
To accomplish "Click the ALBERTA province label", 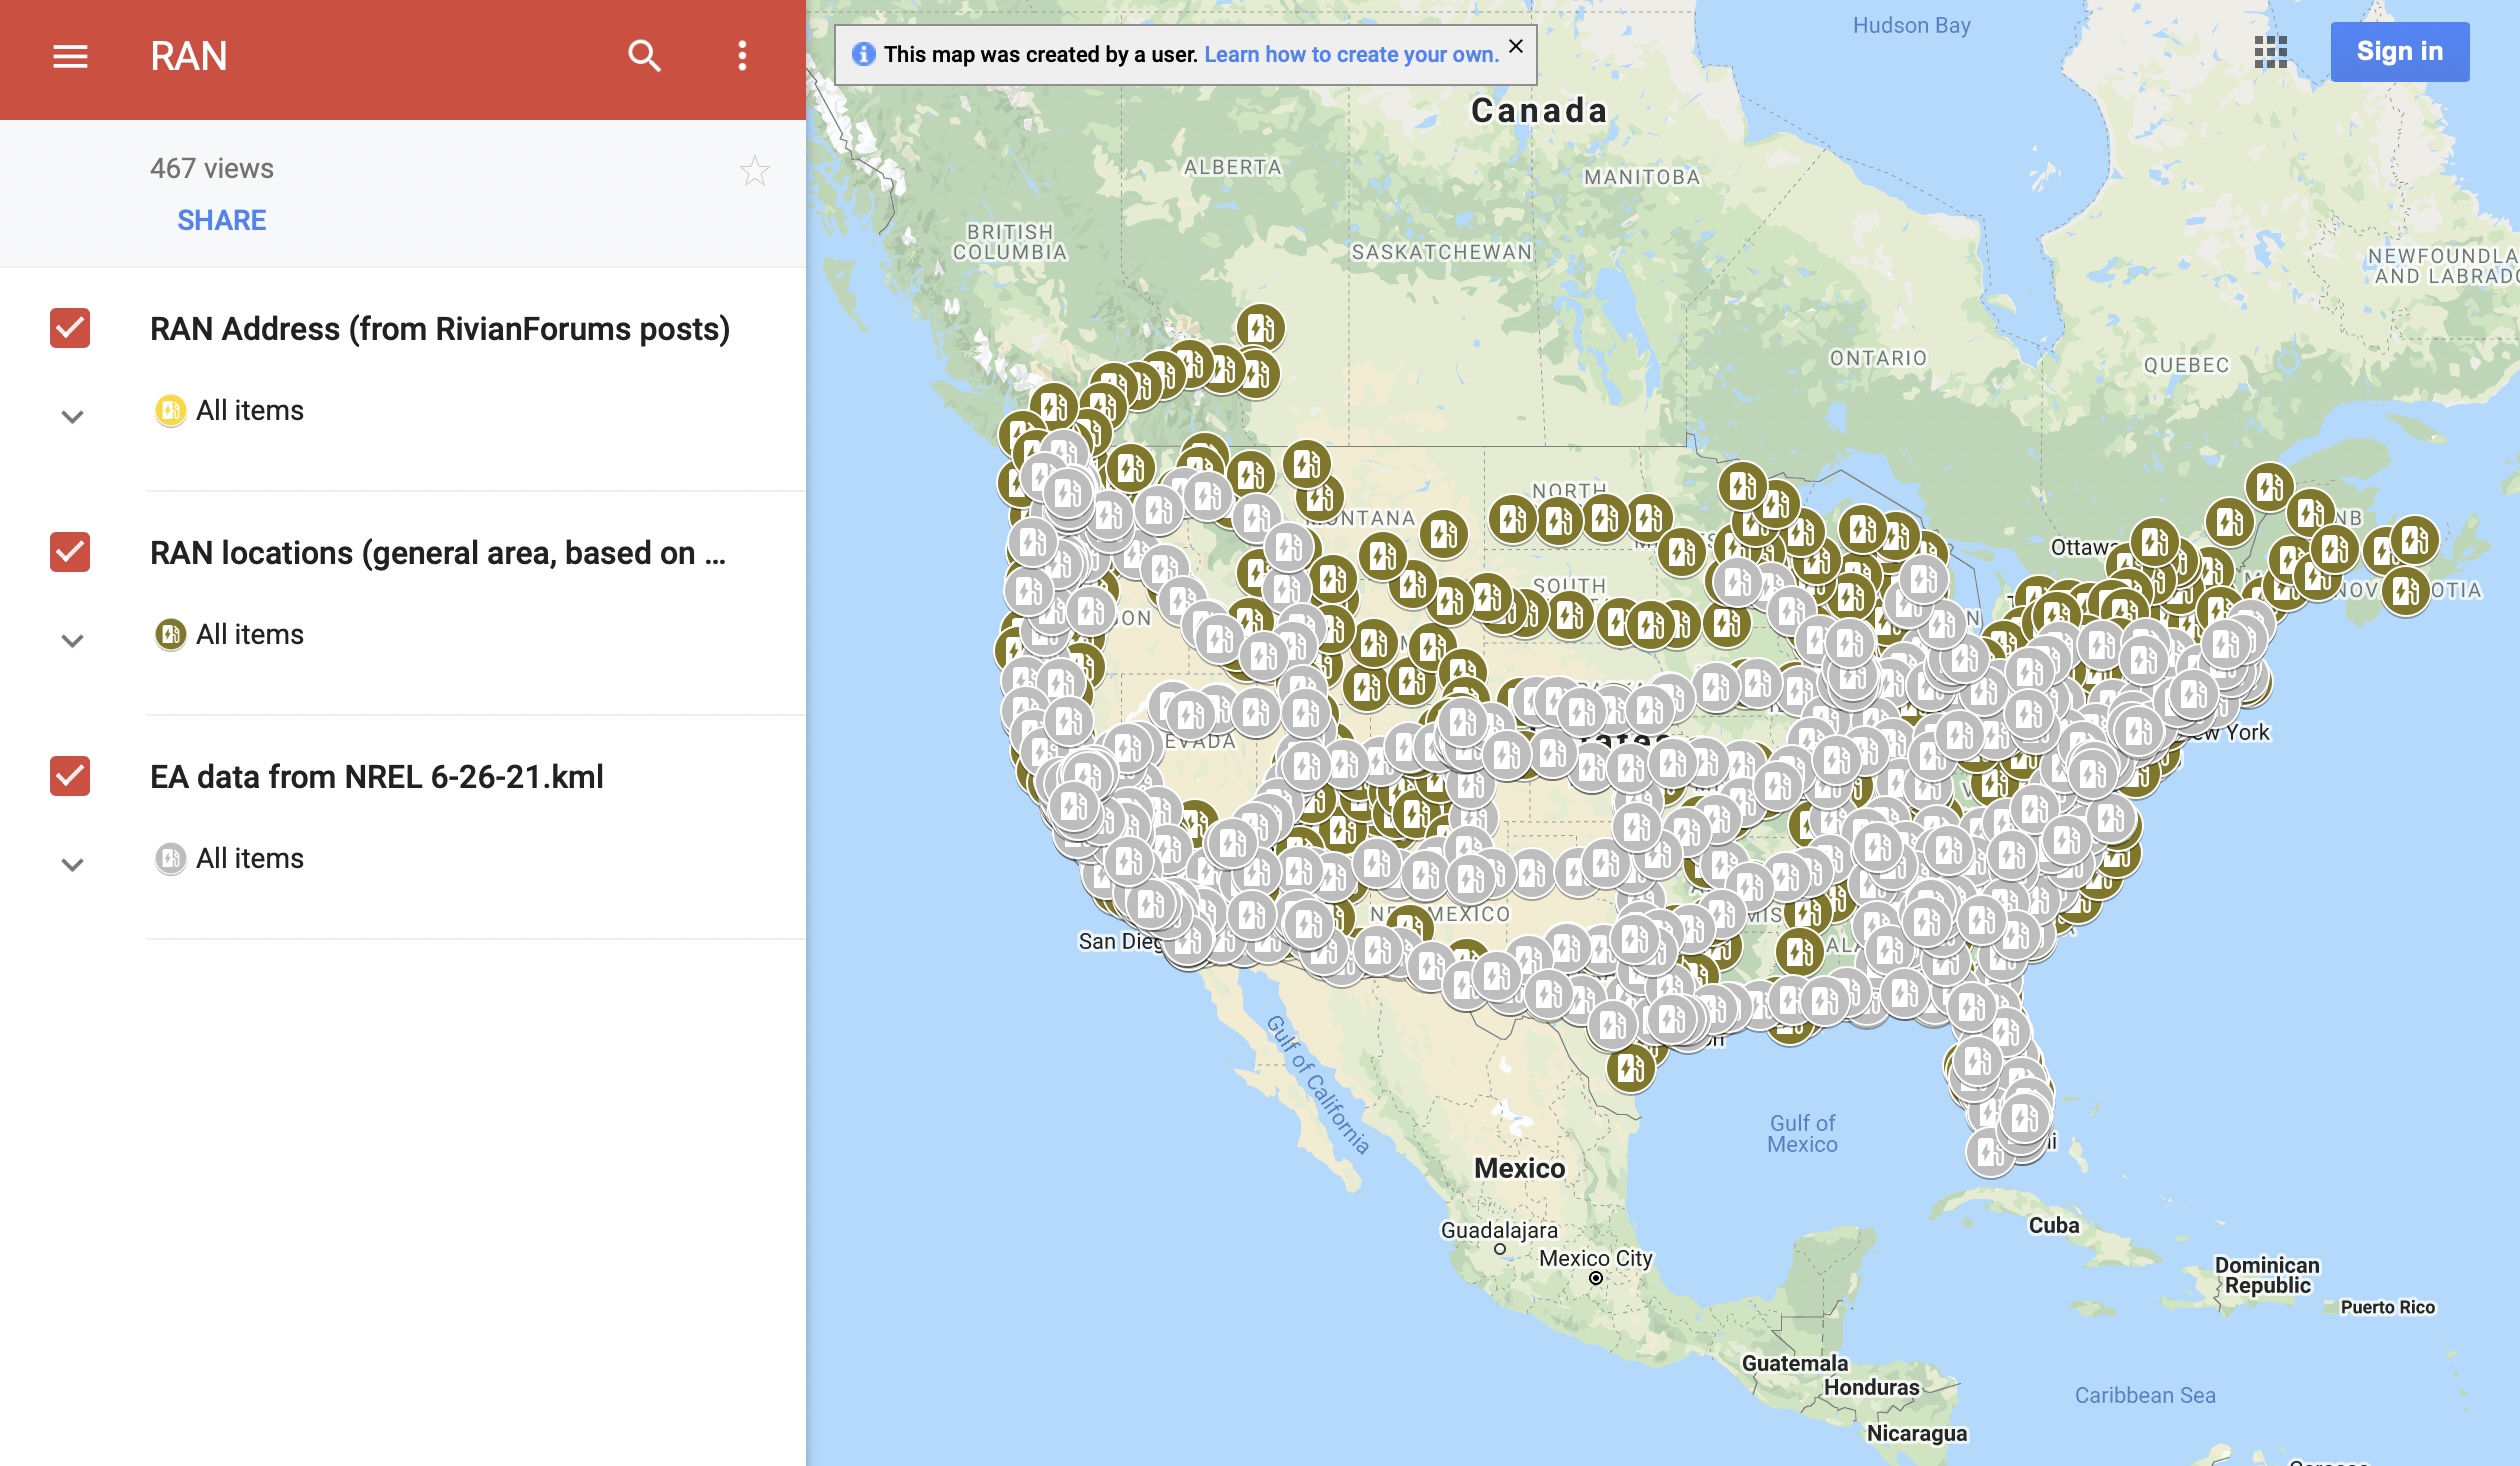I will pyautogui.click(x=1232, y=167).
